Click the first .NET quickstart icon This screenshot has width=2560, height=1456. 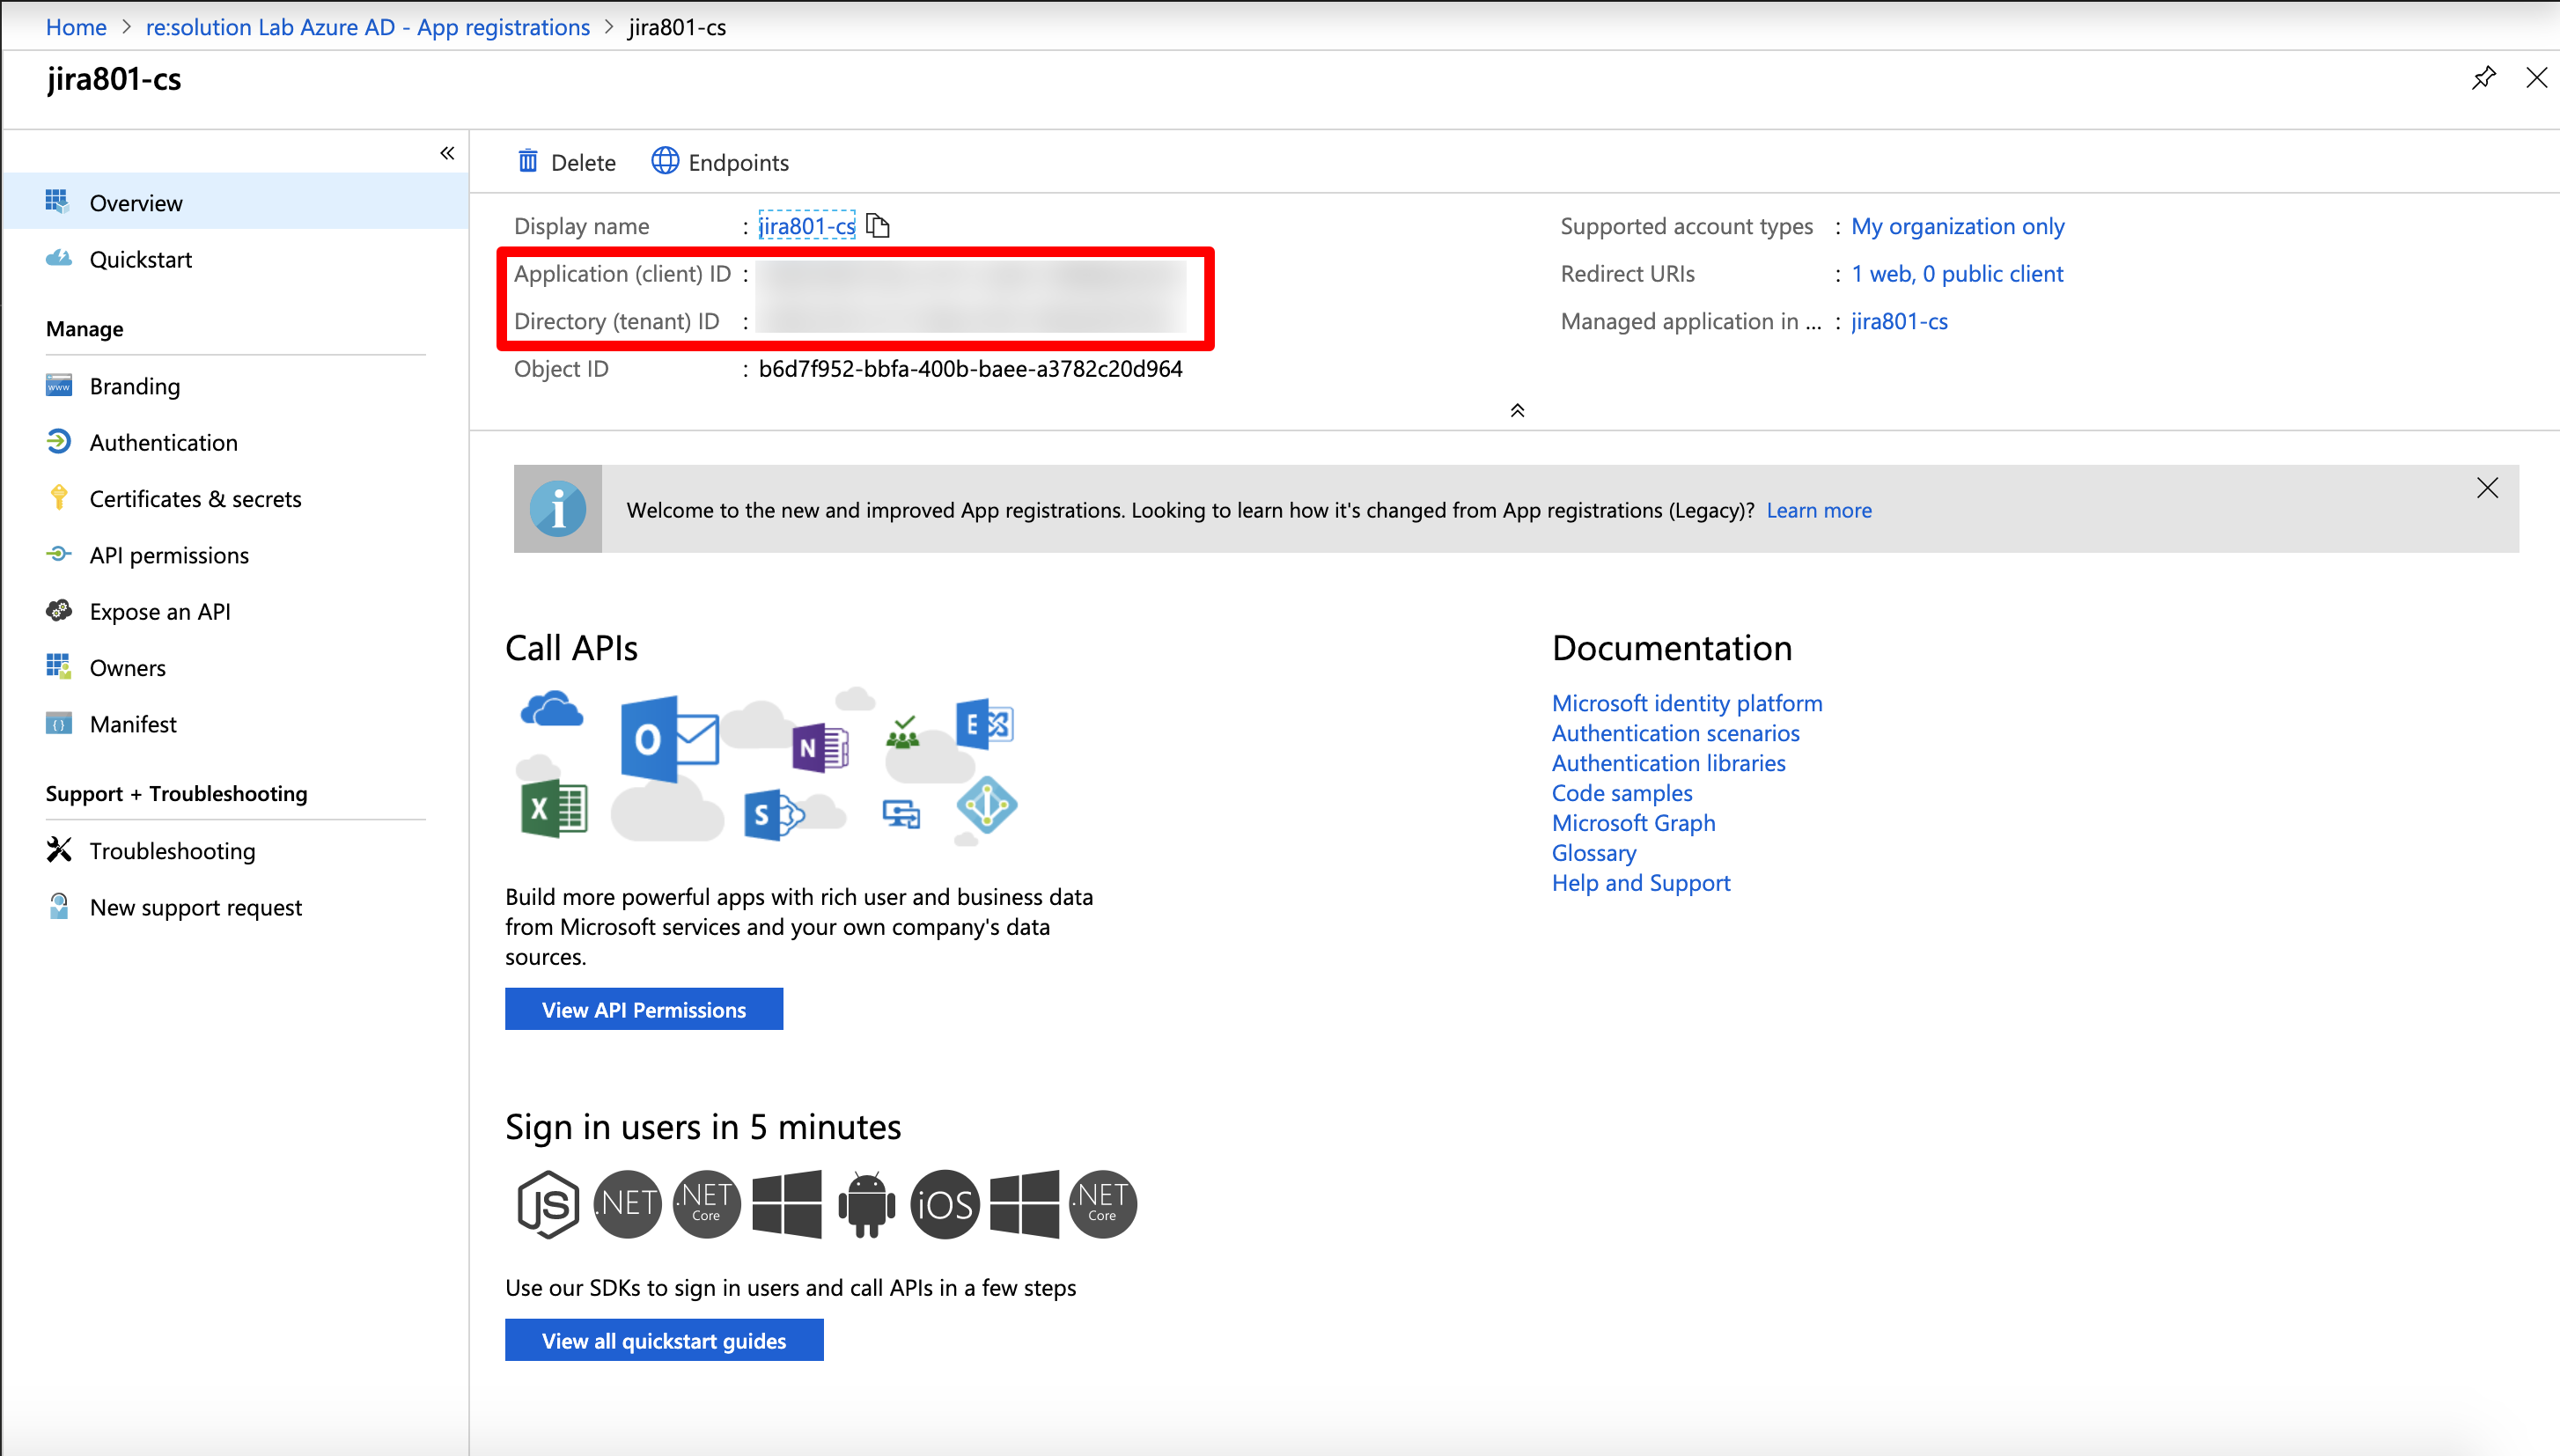628,1204
